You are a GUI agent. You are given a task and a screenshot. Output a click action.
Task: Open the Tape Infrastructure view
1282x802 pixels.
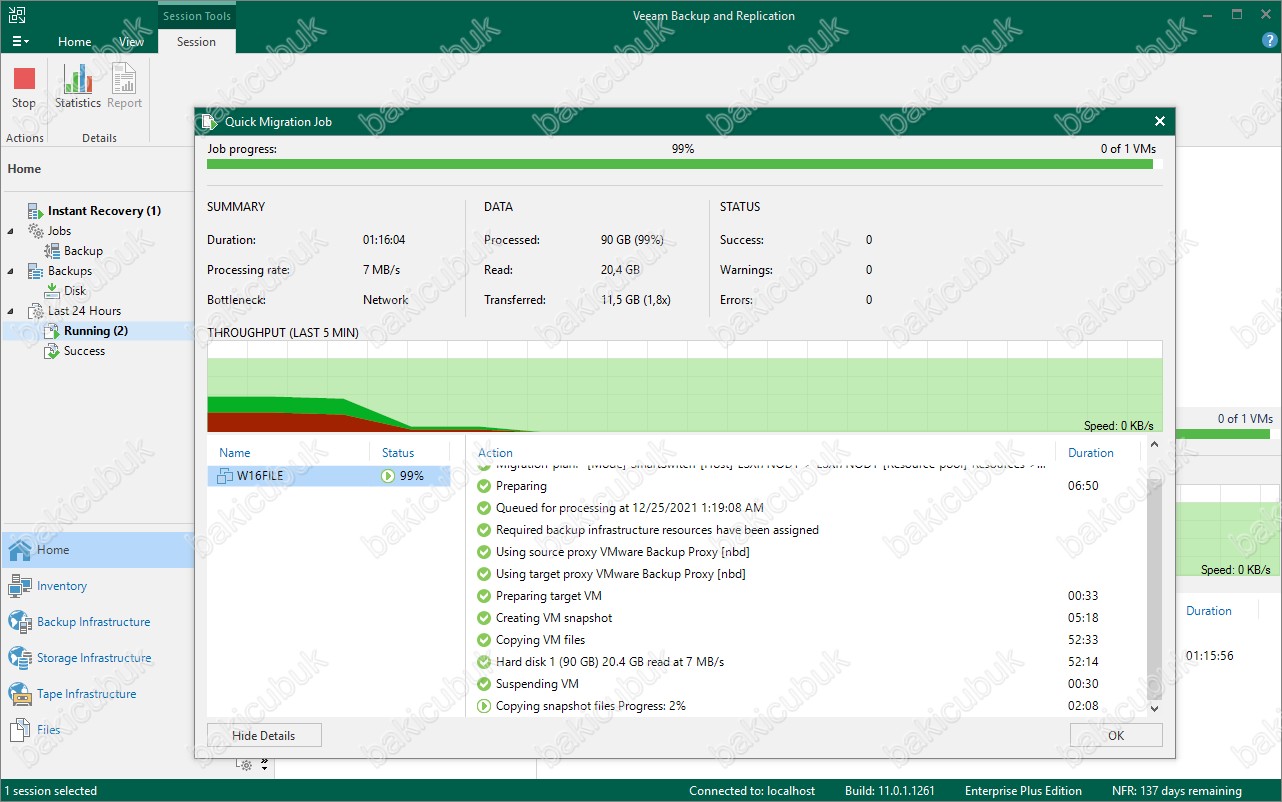coord(97,694)
